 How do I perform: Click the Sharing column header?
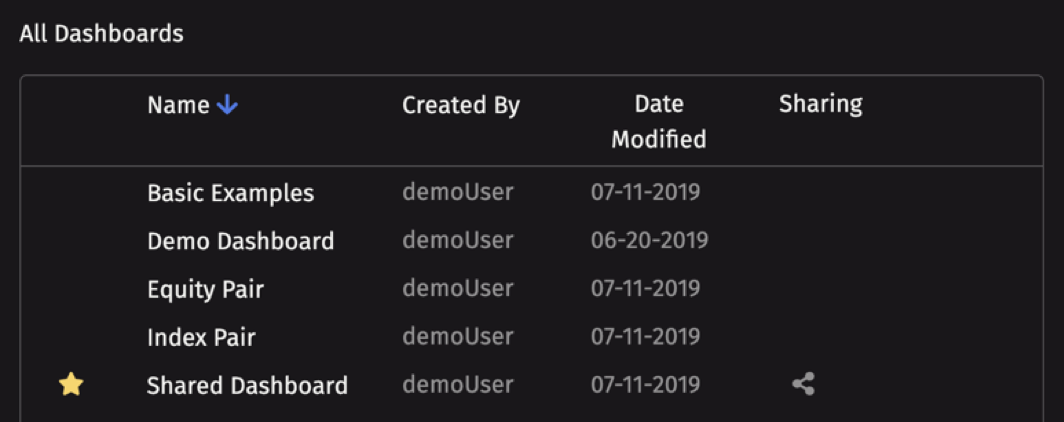point(820,104)
